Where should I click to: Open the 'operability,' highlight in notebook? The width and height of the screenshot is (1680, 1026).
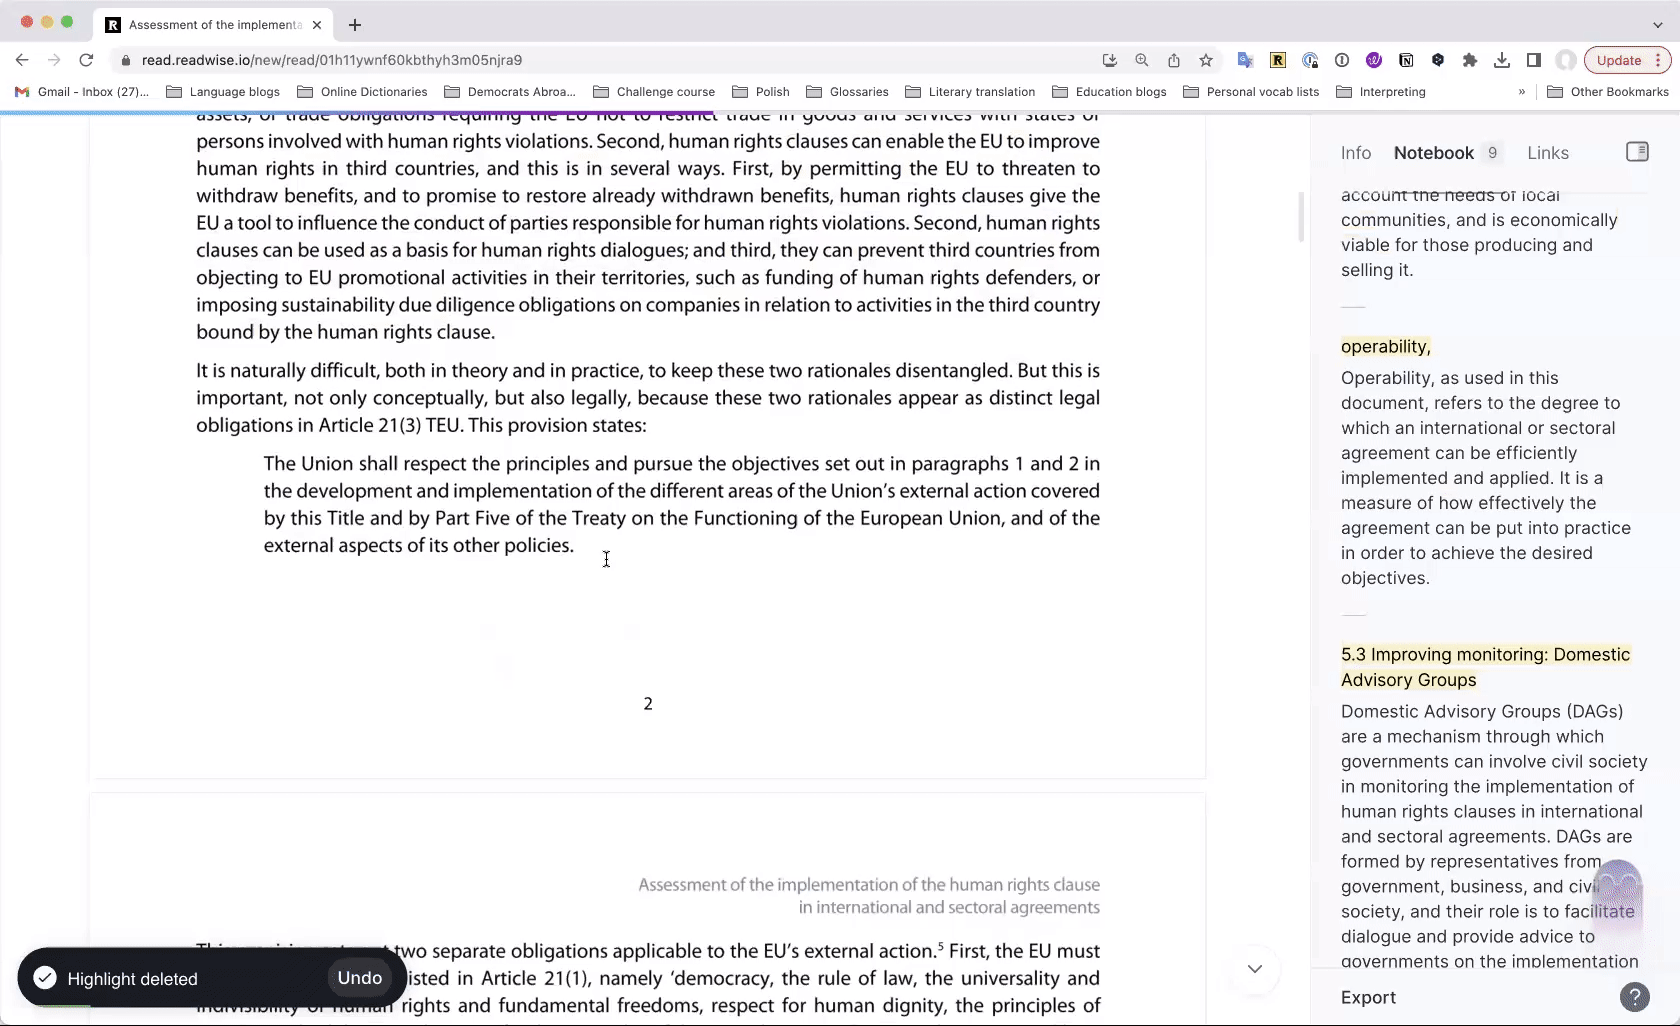point(1385,346)
